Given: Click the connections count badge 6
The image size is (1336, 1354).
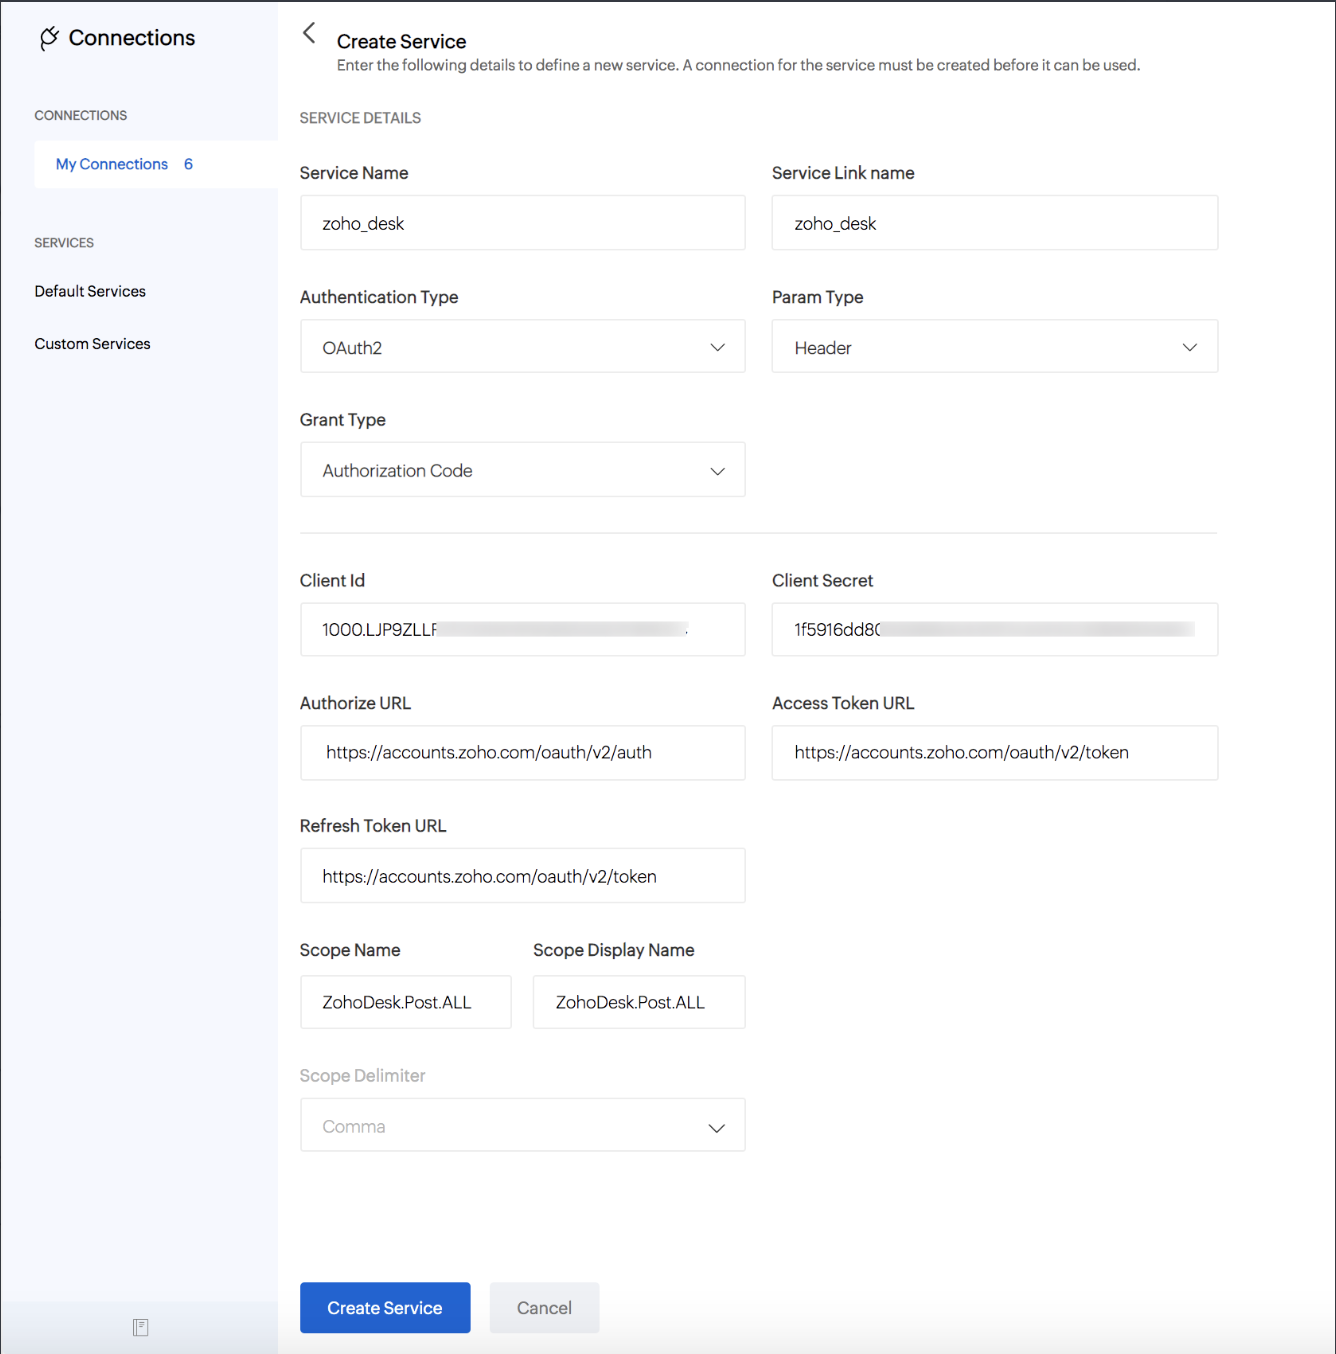Looking at the screenshot, I should click(x=188, y=164).
